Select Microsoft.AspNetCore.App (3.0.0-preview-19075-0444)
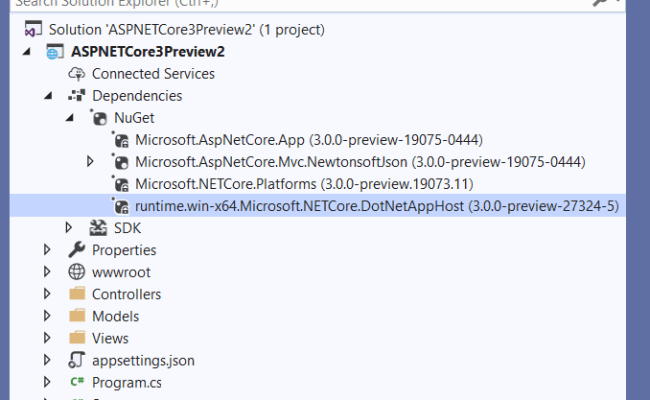650x400 pixels. point(309,140)
